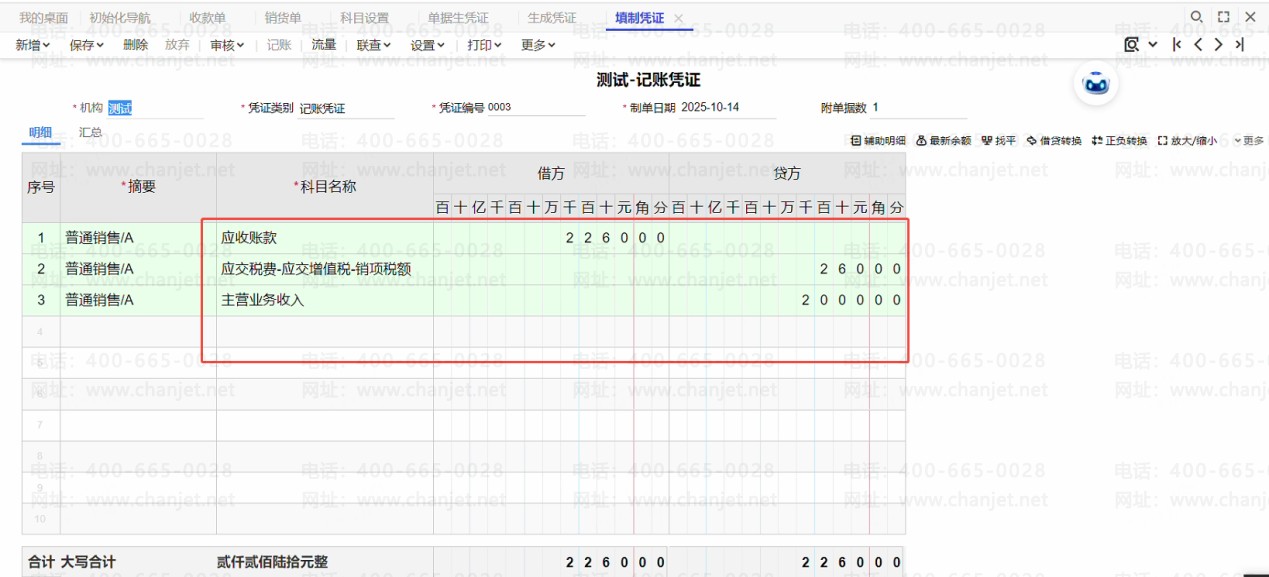Switch to 单据生凭证 tab
1269x577 pixels.
tap(458, 18)
